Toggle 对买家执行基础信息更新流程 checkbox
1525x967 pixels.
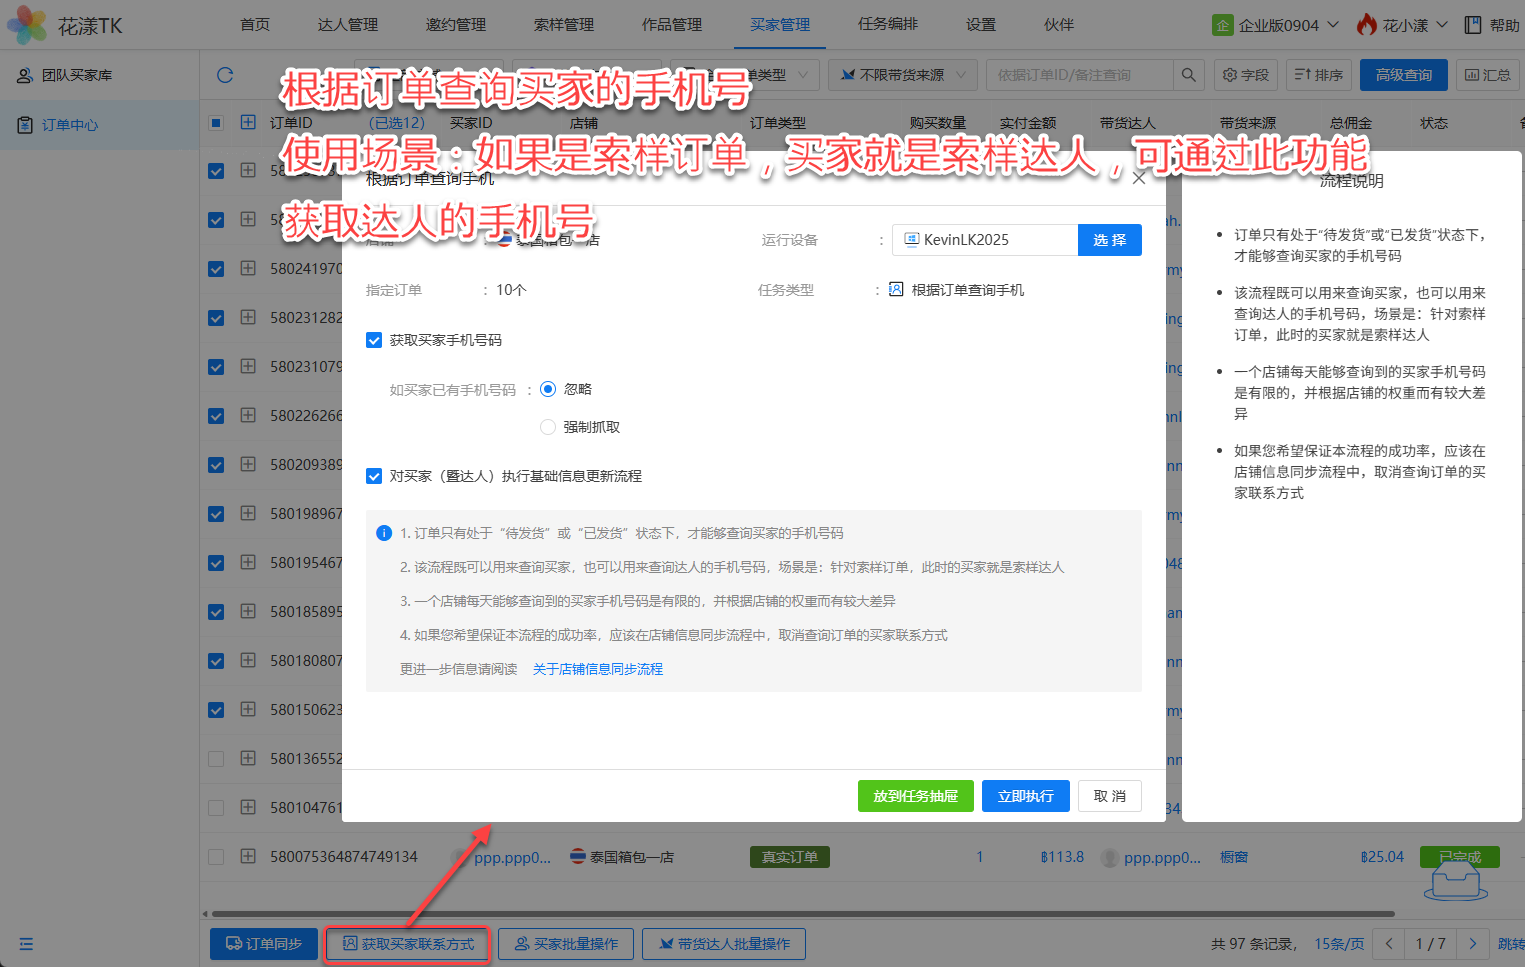click(374, 476)
